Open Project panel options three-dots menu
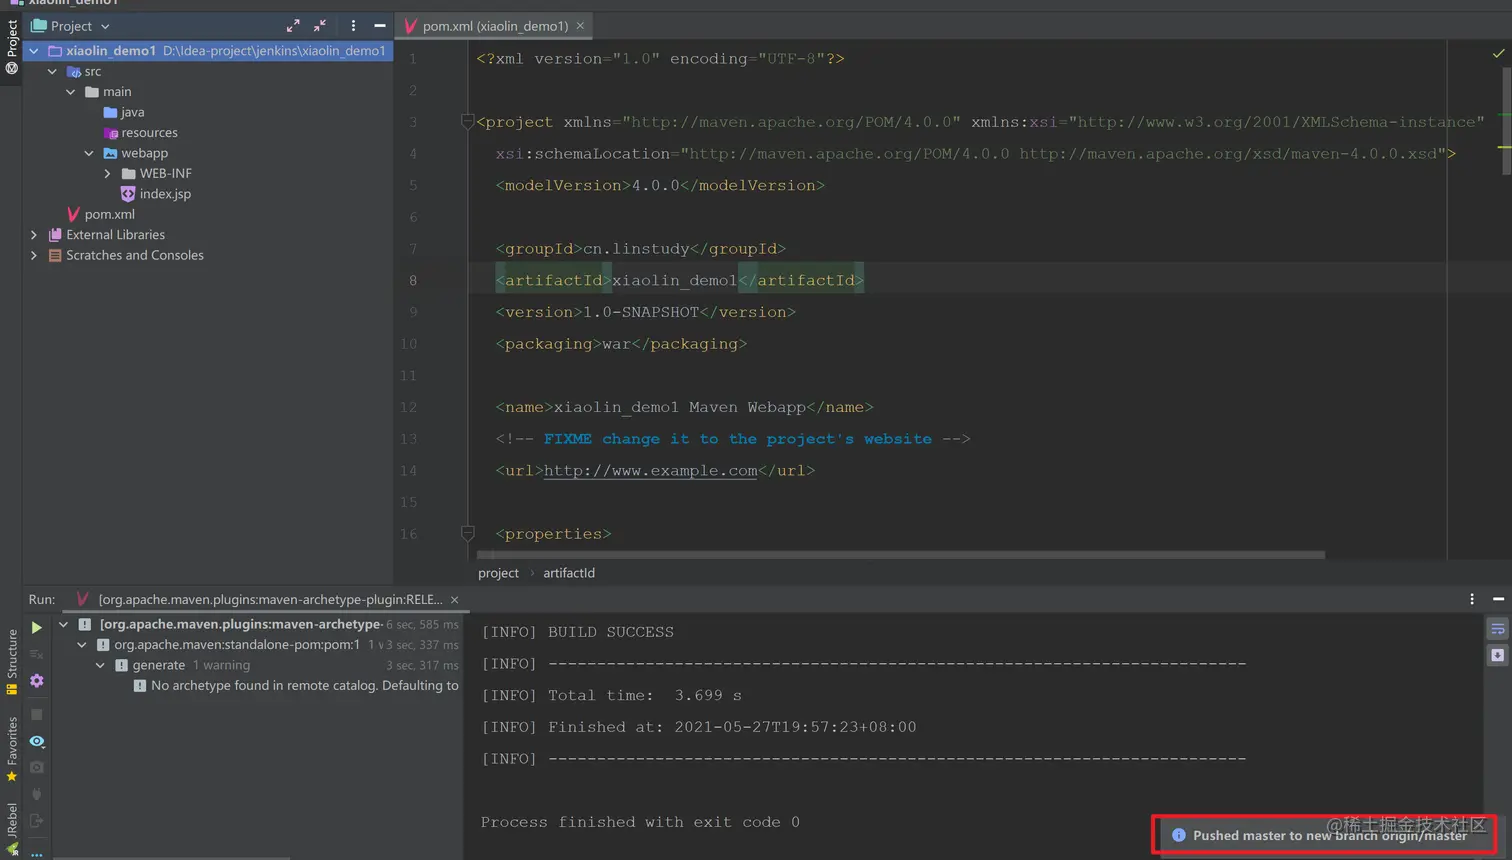Image resolution: width=1512 pixels, height=860 pixels. pyautogui.click(x=353, y=26)
